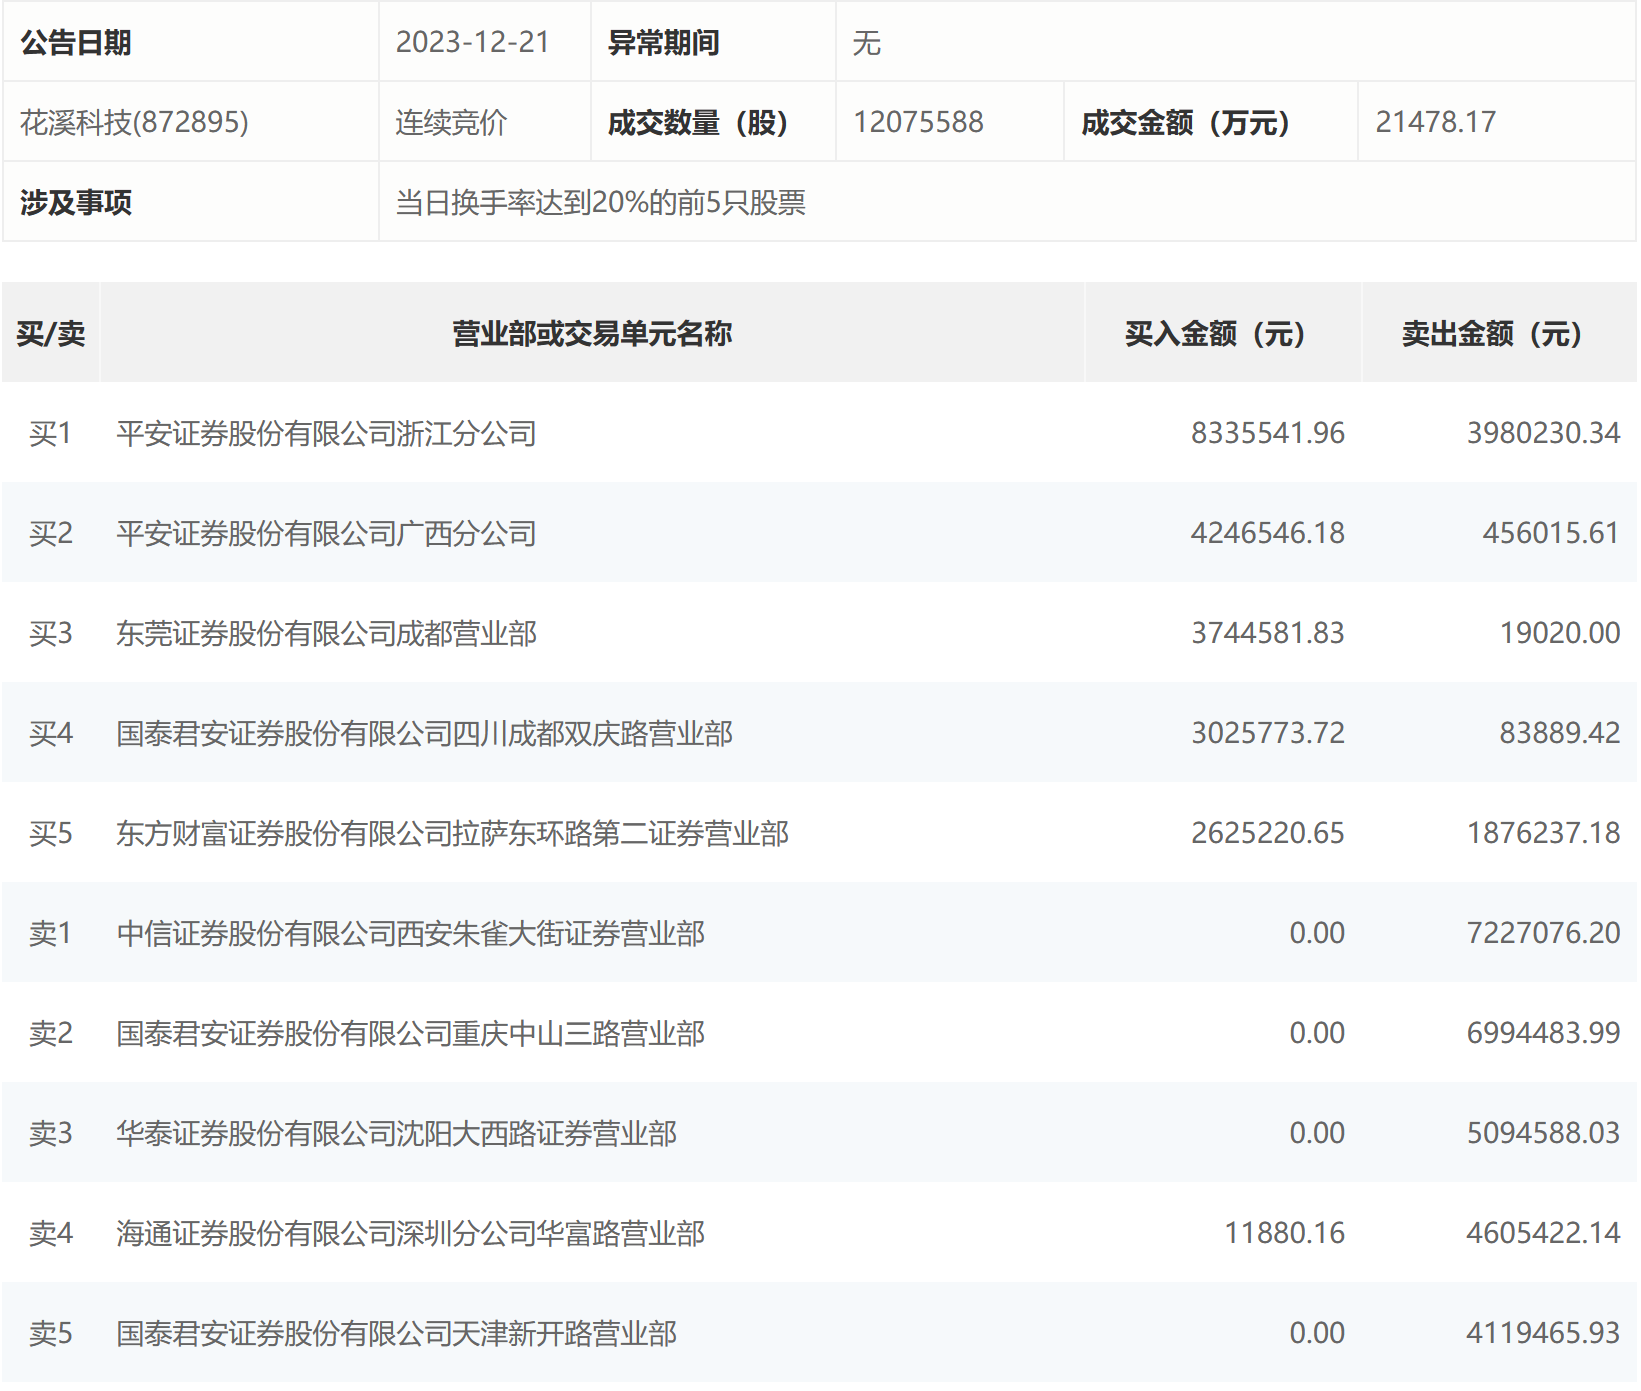
Task: Select 平安证券股份有限公司广西分公司 row name
Action: (327, 533)
